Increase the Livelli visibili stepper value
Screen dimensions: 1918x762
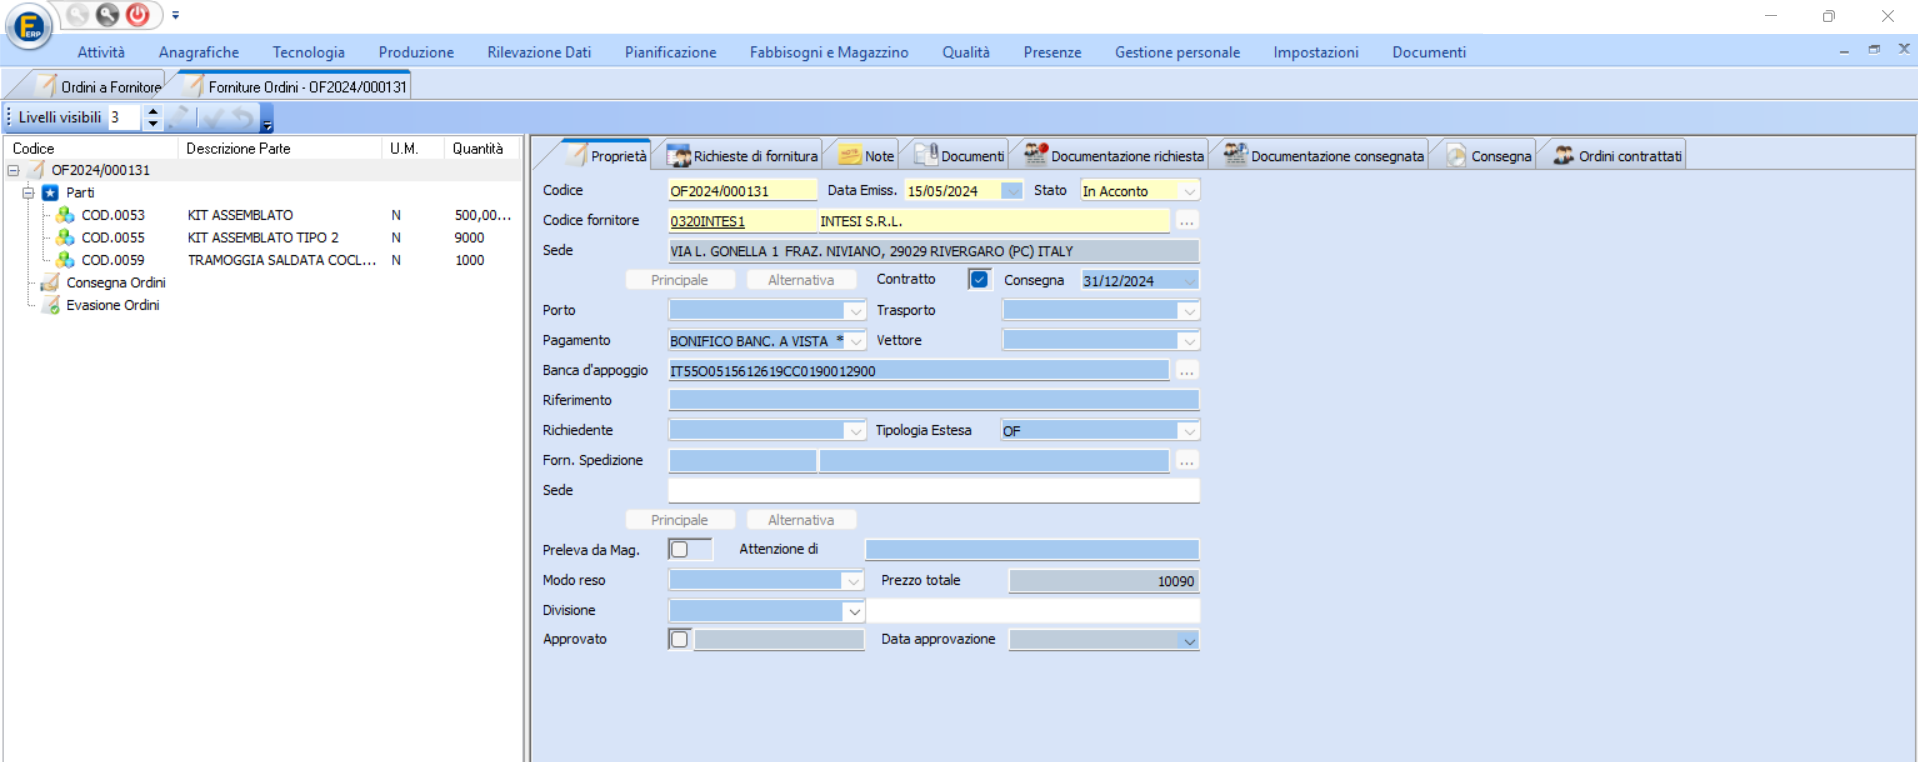[x=152, y=111]
